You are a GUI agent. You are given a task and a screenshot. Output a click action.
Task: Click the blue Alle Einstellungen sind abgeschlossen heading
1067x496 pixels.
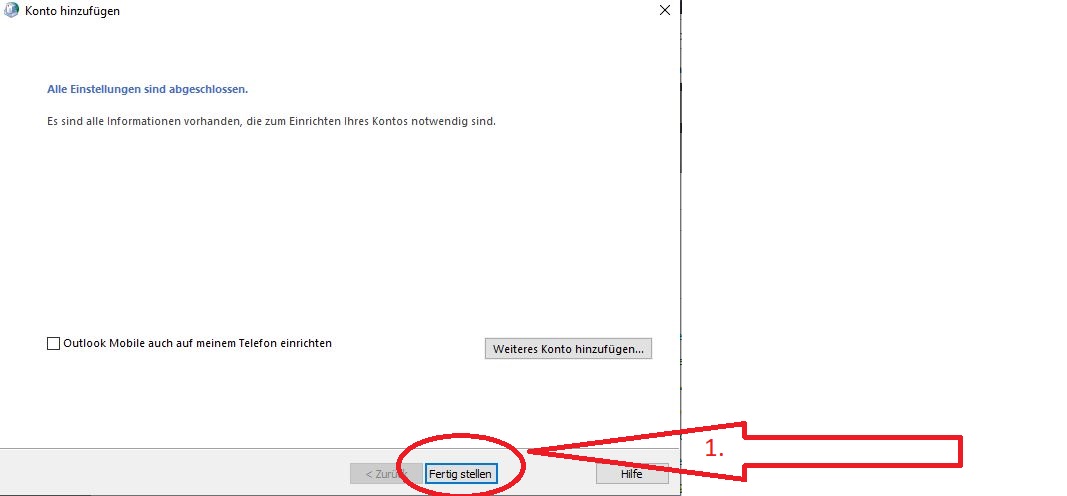(x=147, y=89)
